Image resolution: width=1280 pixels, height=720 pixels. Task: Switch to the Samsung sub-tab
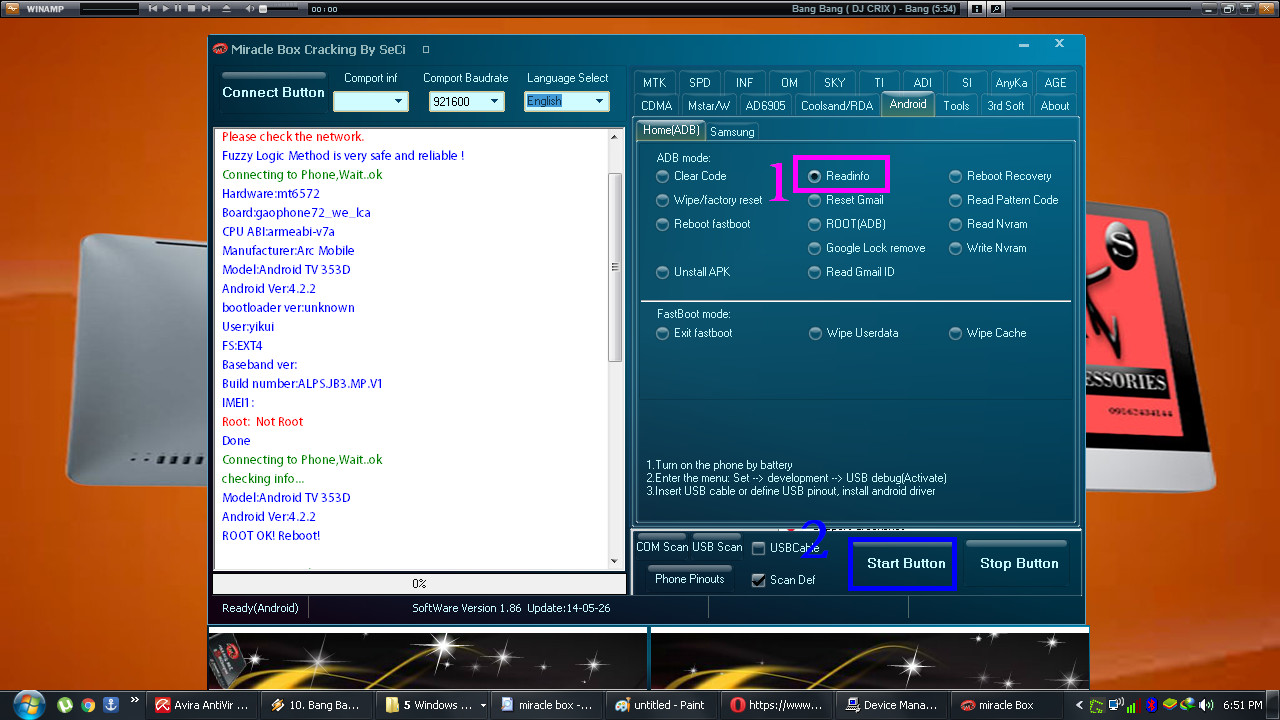coord(732,132)
